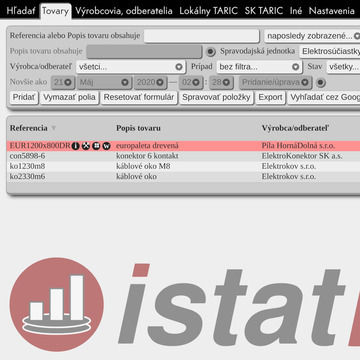The image size is (360, 360).
Task: Select the Tovary tab
Action: (x=55, y=11)
